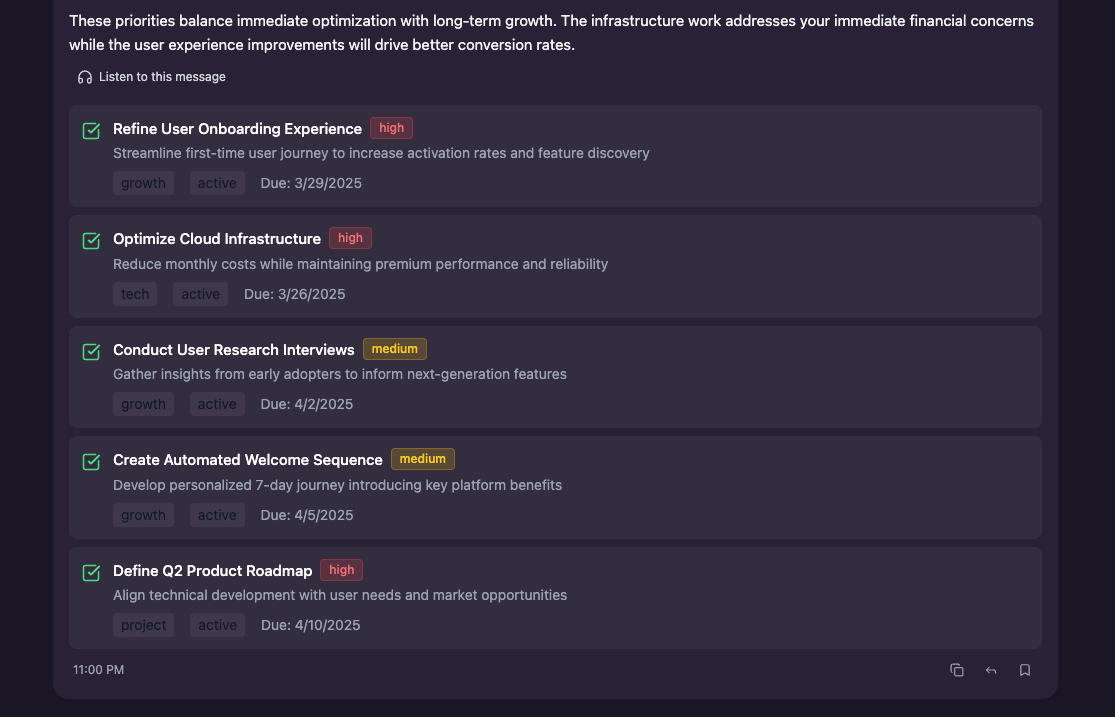This screenshot has height=717, width=1115.
Task: Click Listen to this message link
Action: coord(162,77)
